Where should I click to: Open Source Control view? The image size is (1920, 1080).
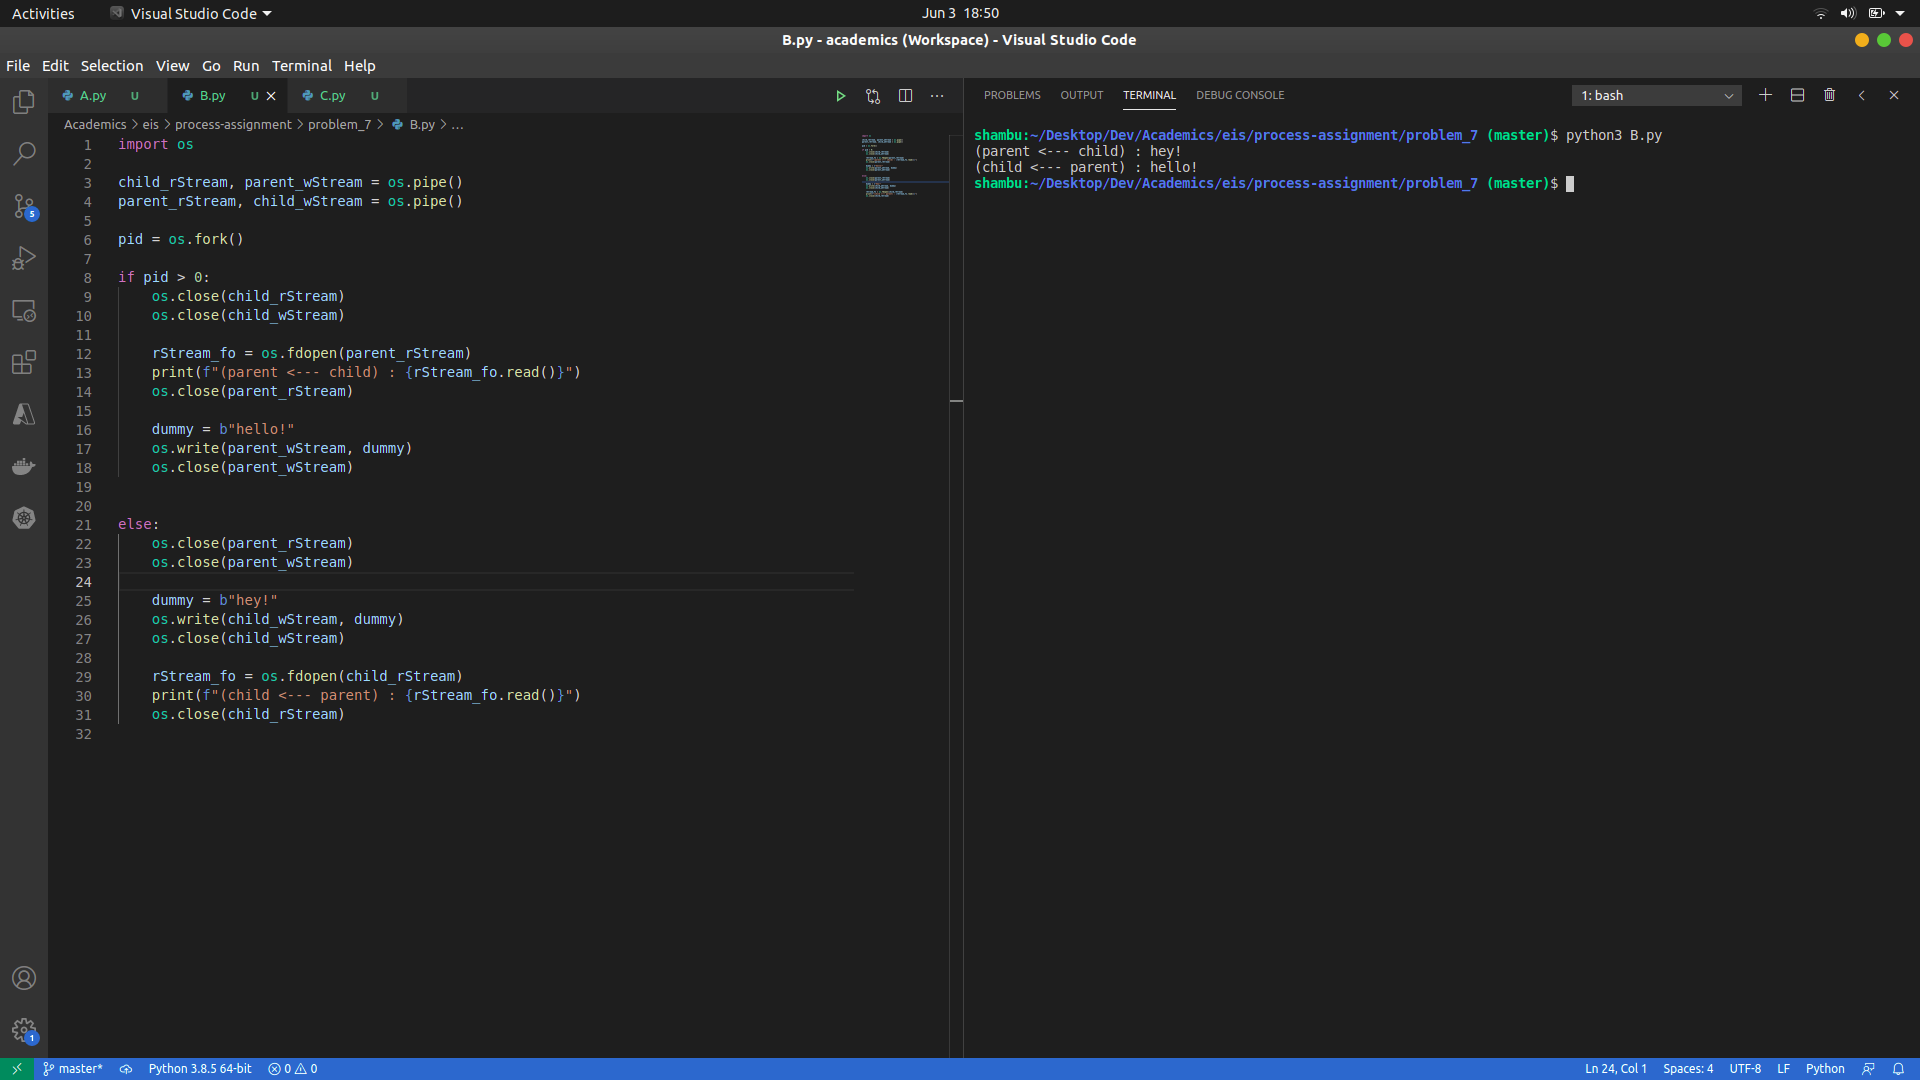[24, 207]
